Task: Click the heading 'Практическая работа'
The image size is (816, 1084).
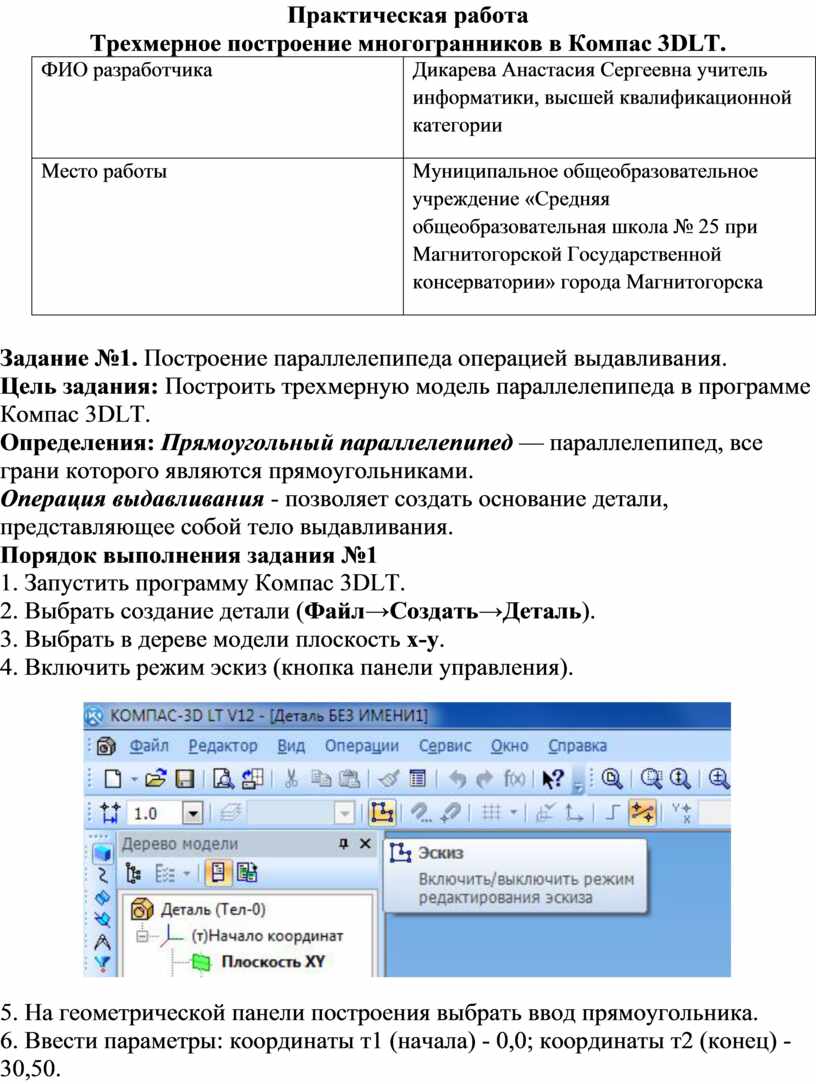Action: coord(408,15)
